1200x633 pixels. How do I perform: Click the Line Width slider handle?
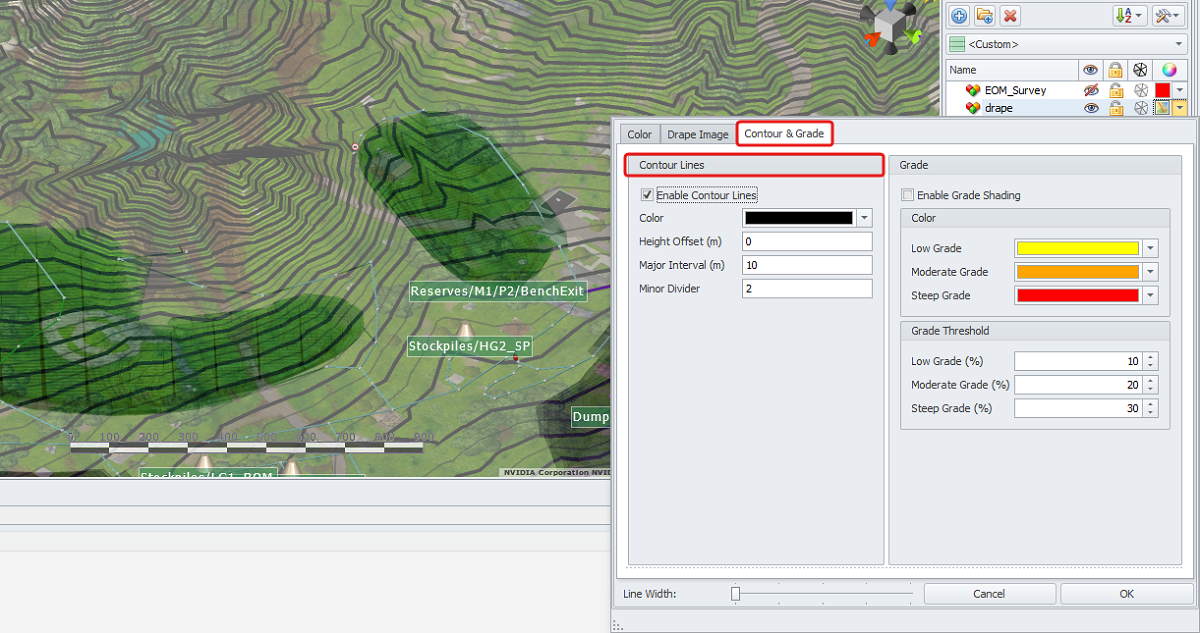pyautogui.click(x=735, y=594)
